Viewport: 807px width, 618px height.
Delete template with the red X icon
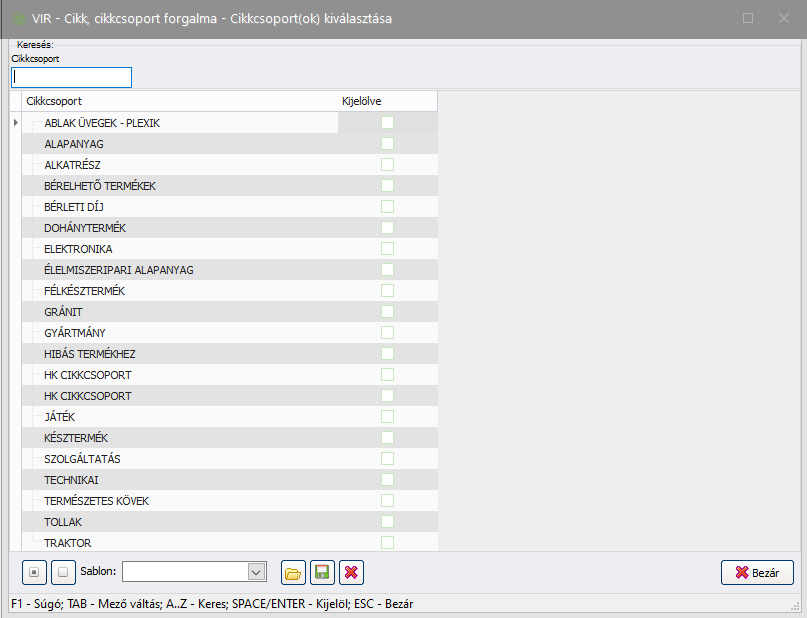click(x=350, y=572)
